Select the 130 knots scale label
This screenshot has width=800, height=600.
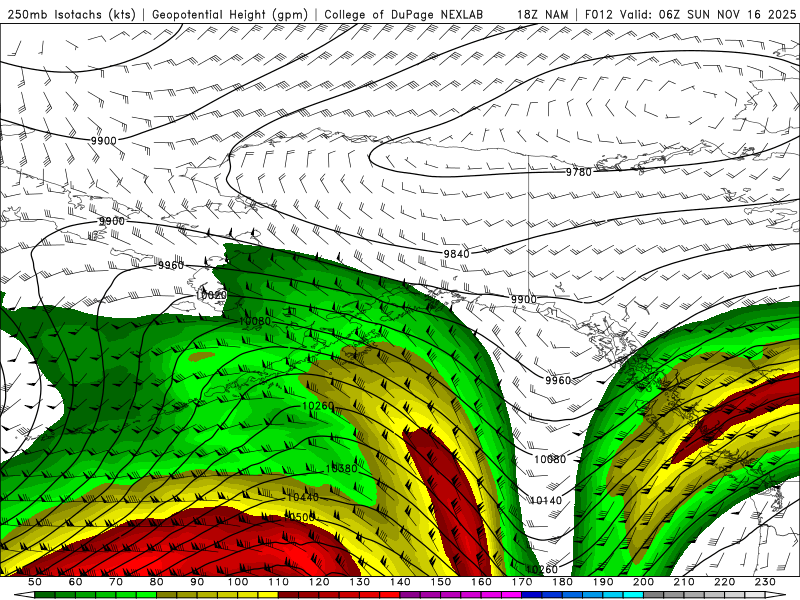tap(360, 582)
